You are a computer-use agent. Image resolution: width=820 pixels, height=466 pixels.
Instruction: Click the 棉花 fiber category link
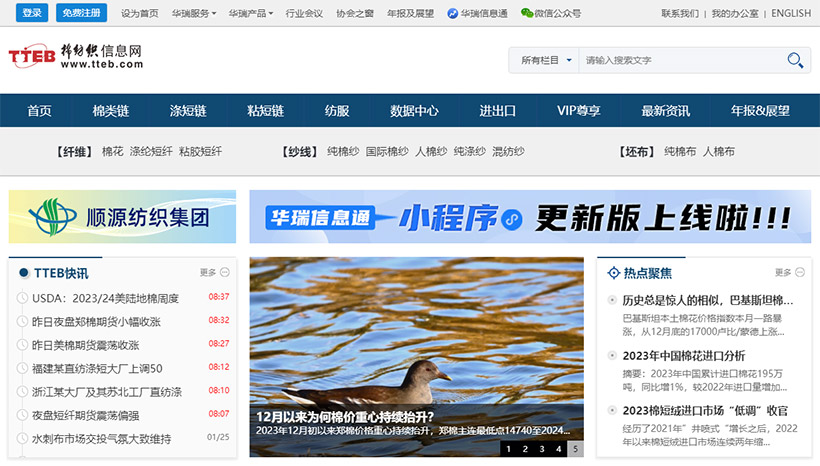(x=113, y=152)
